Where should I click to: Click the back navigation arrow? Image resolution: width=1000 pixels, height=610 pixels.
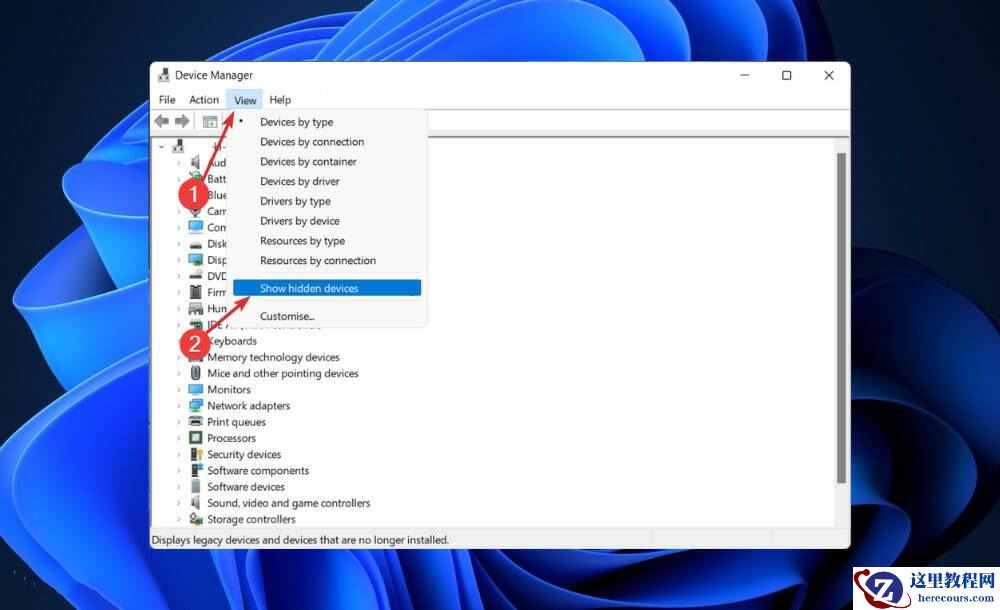162,121
